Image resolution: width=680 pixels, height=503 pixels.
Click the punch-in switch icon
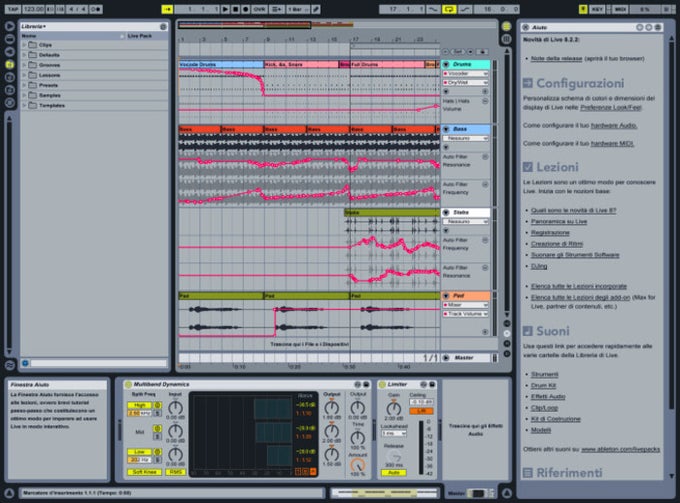tap(433, 9)
